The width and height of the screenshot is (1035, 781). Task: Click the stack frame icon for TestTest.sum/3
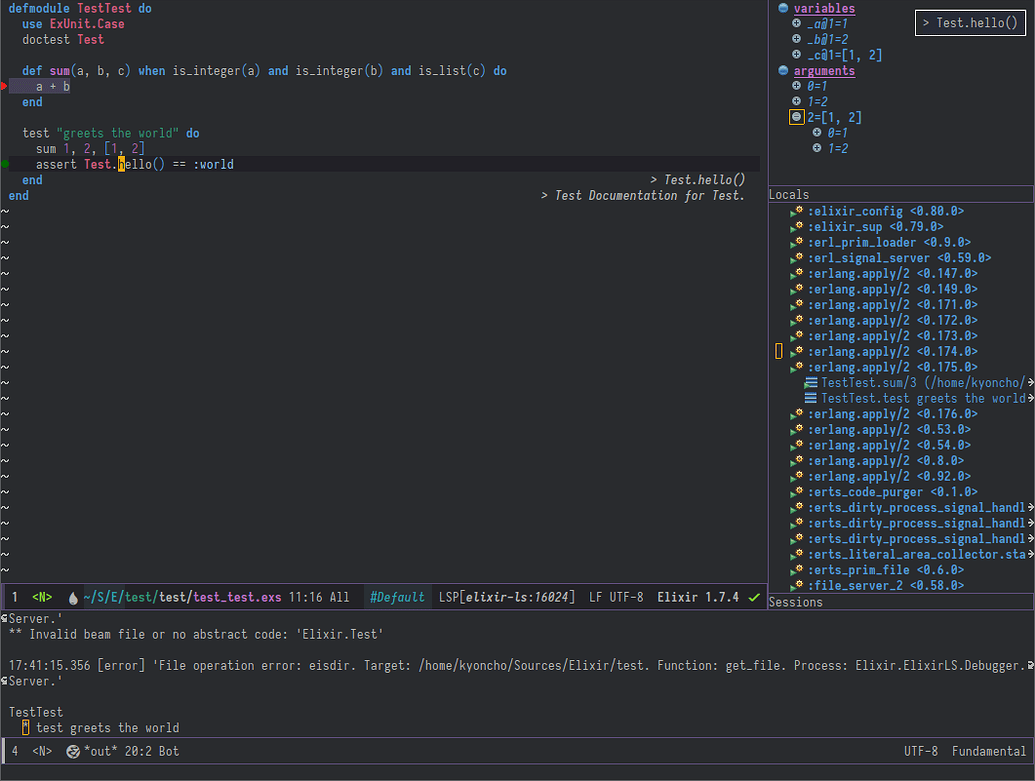(811, 382)
